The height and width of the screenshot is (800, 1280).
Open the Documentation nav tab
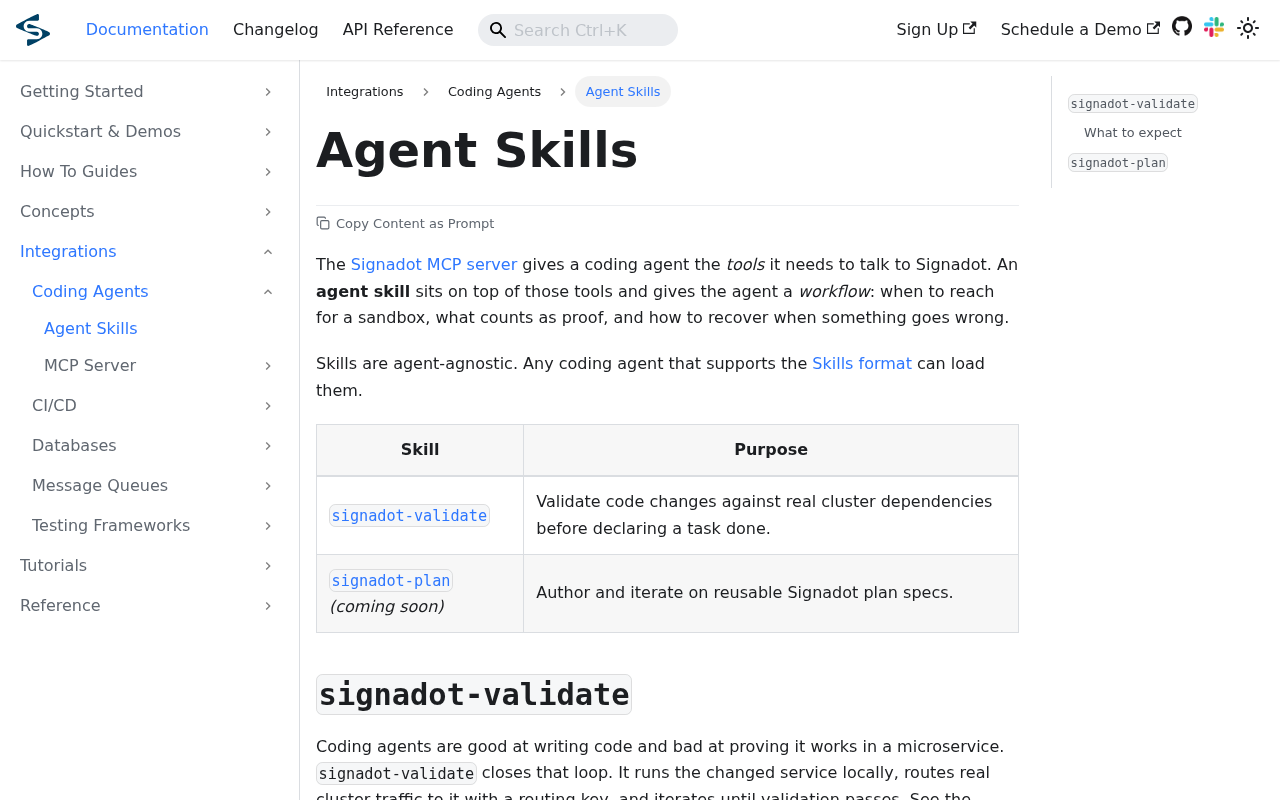pyautogui.click(x=147, y=30)
